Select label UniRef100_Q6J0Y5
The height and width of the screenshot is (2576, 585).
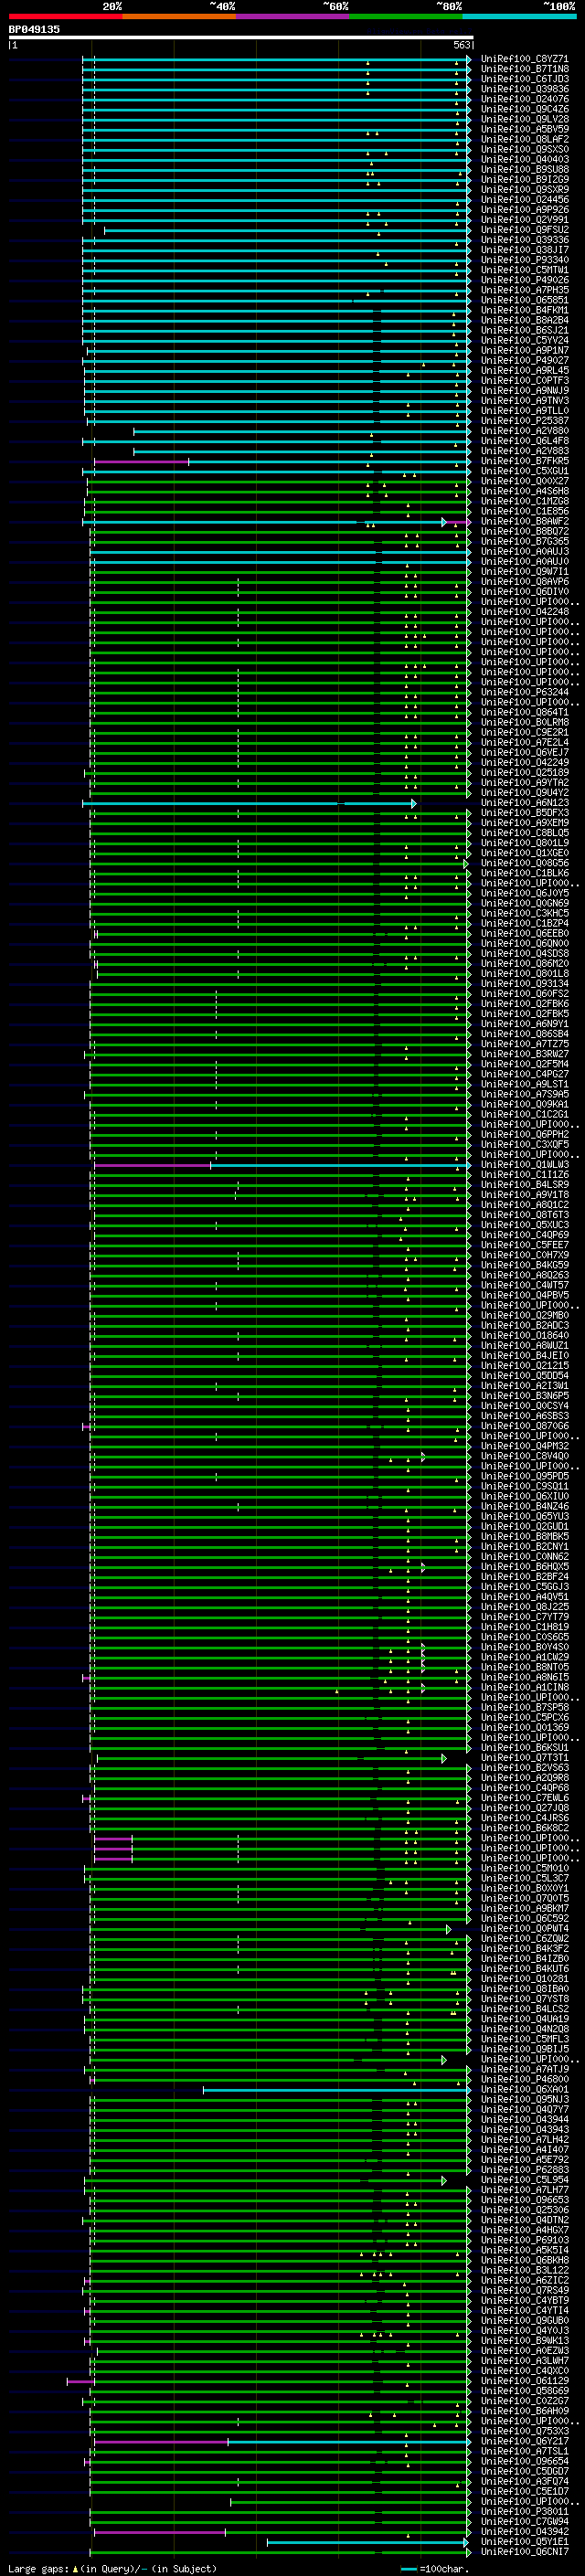pyautogui.click(x=525, y=894)
